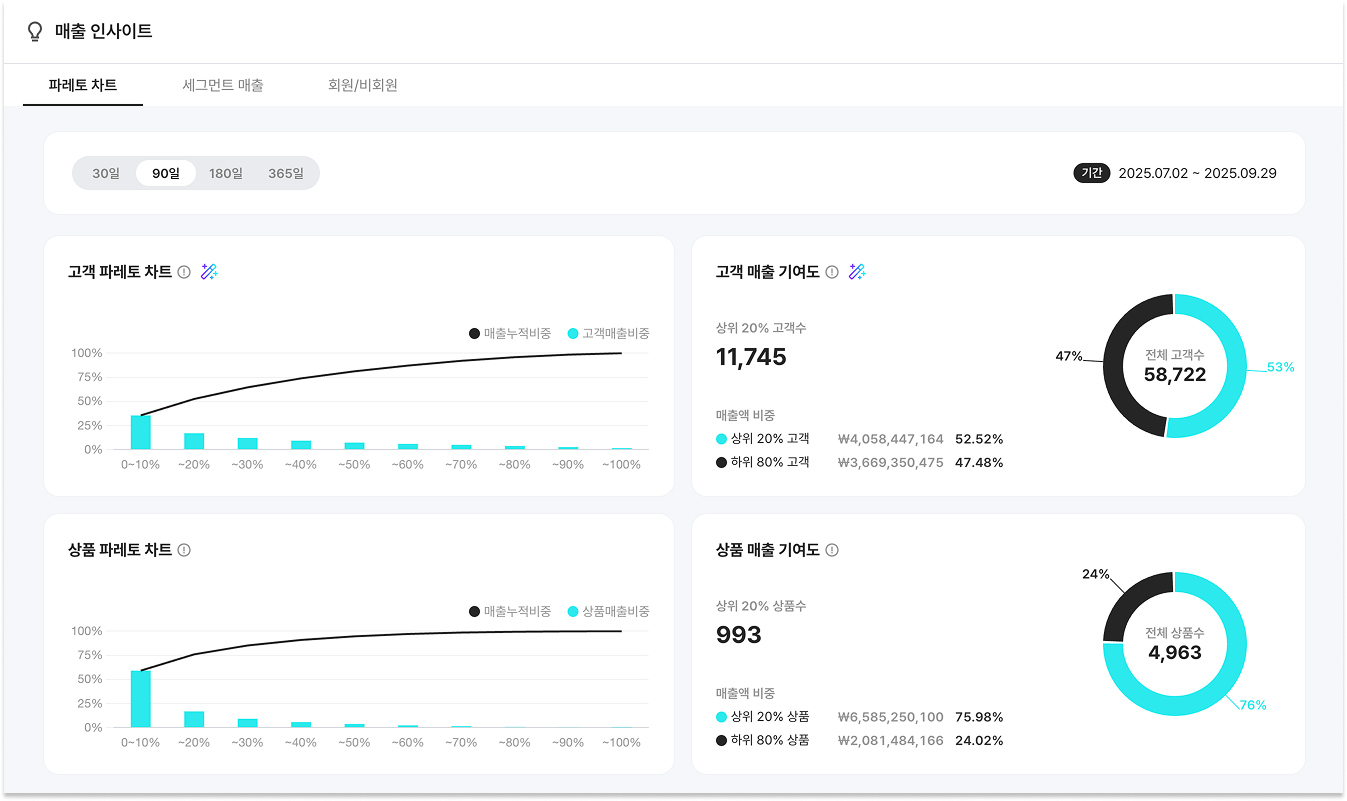Toggle 고객매출비중 legend in customer chart
Viewport: 1347px width, 801px height.
(x=609, y=333)
